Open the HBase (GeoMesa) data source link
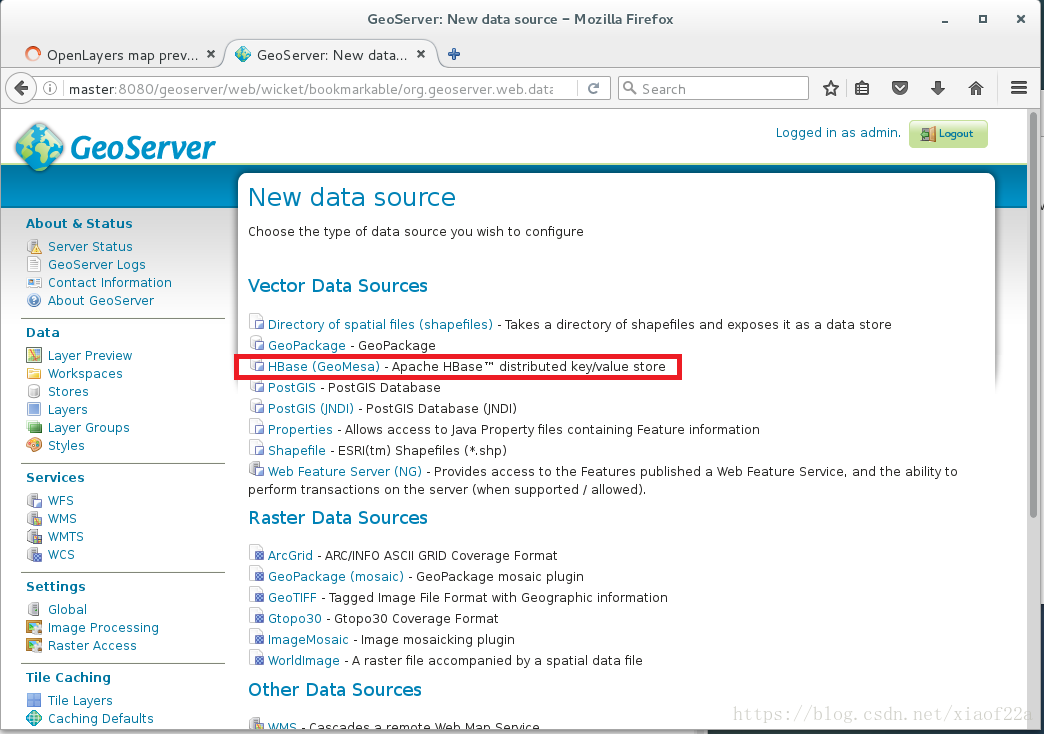 [x=324, y=366]
